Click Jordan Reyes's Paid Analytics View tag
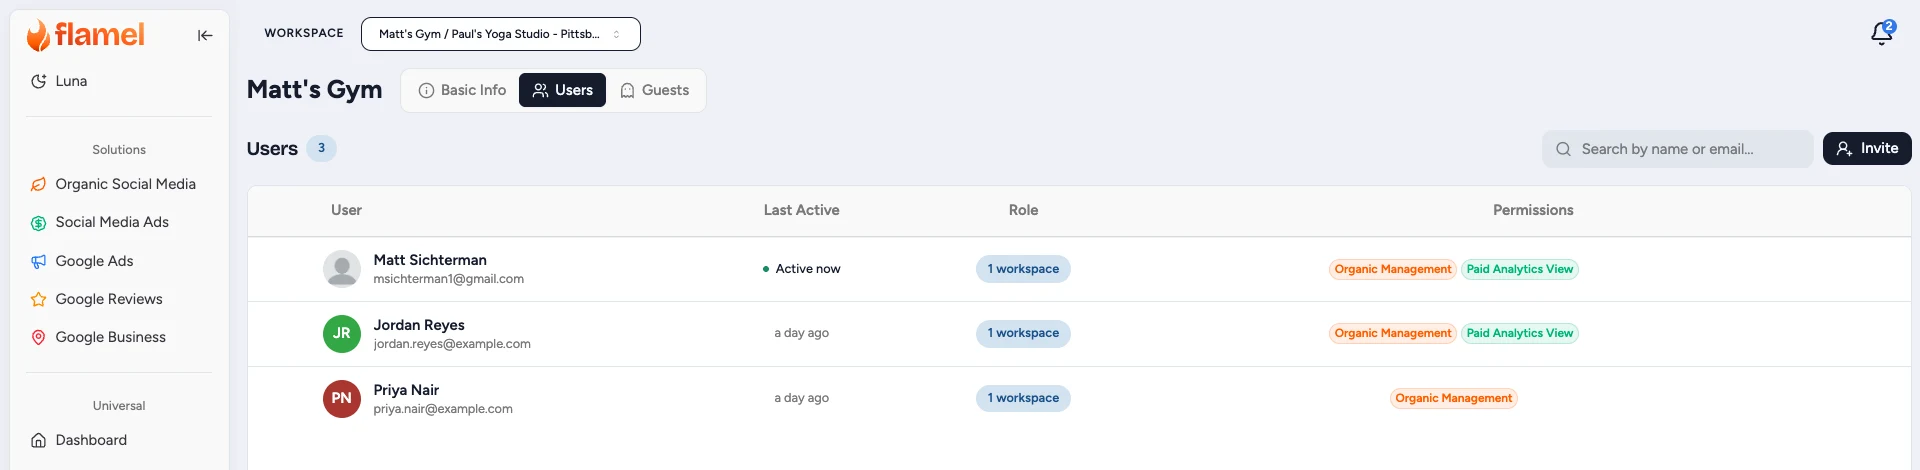1920x470 pixels. [1520, 333]
